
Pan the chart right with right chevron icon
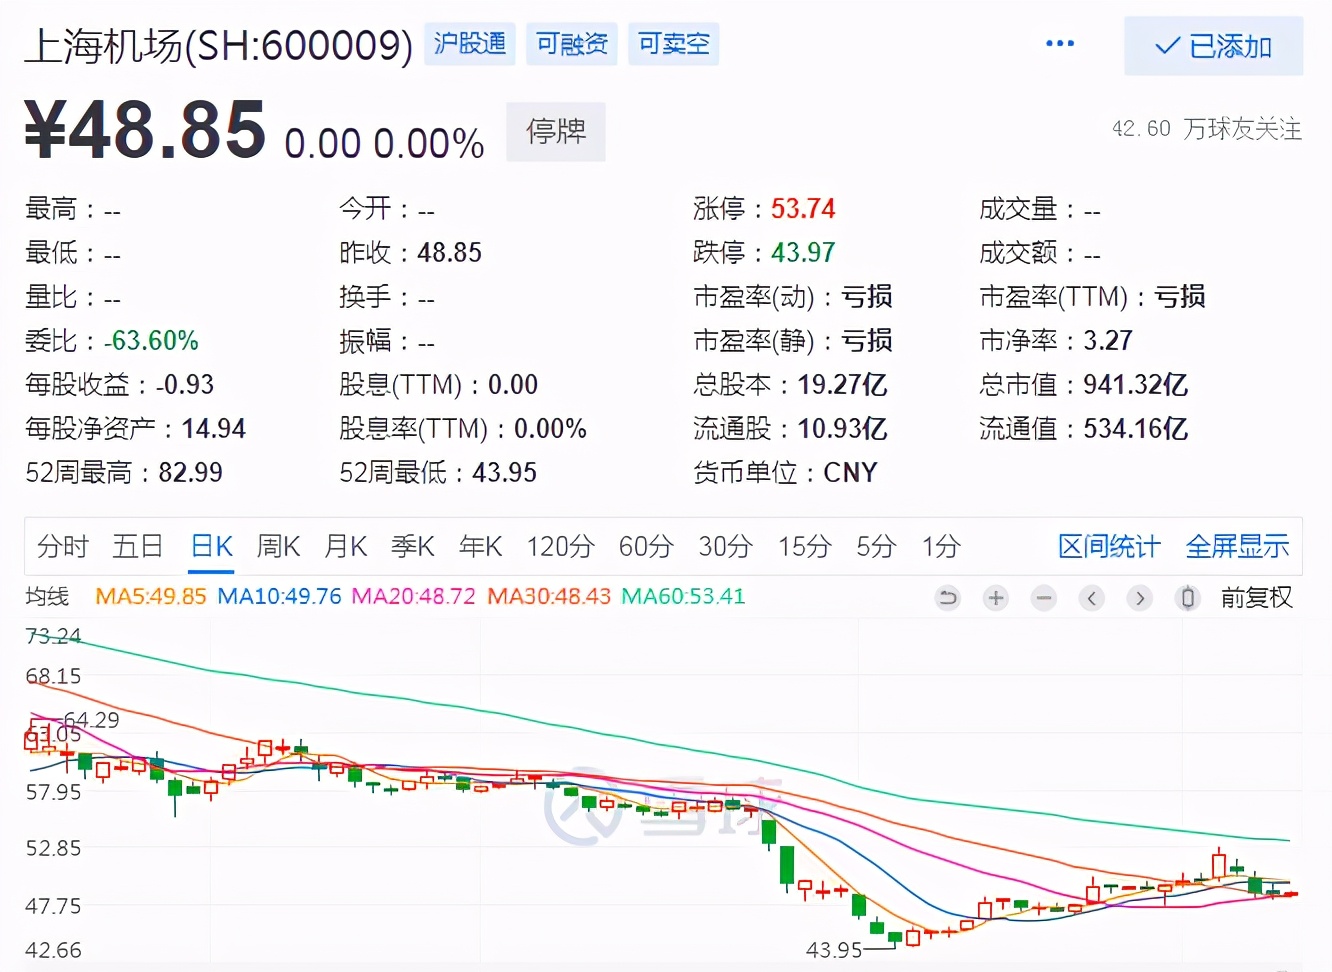pyautogui.click(x=1139, y=597)
